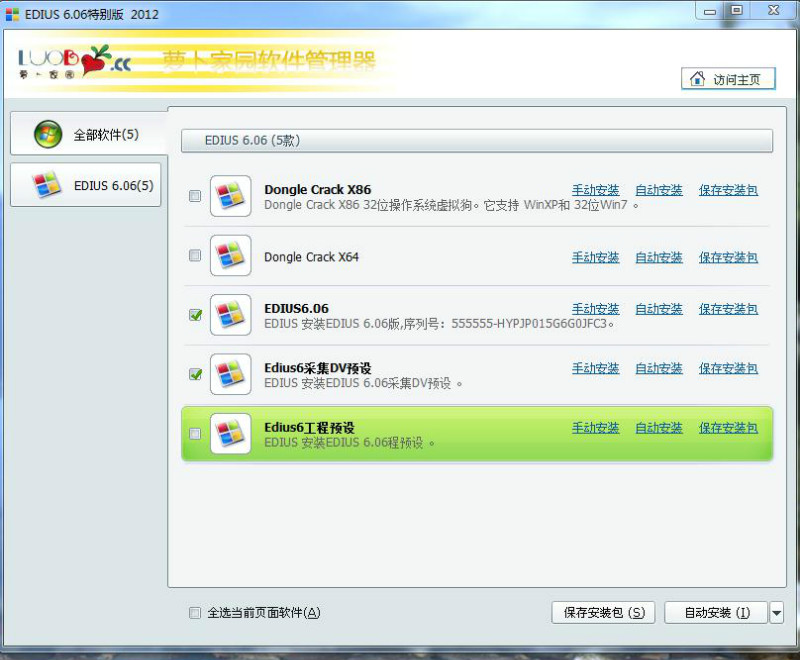Click 手动安装 link for EDIUS6.06
This screenshot has height=660, width=800.
click(595, 309)
